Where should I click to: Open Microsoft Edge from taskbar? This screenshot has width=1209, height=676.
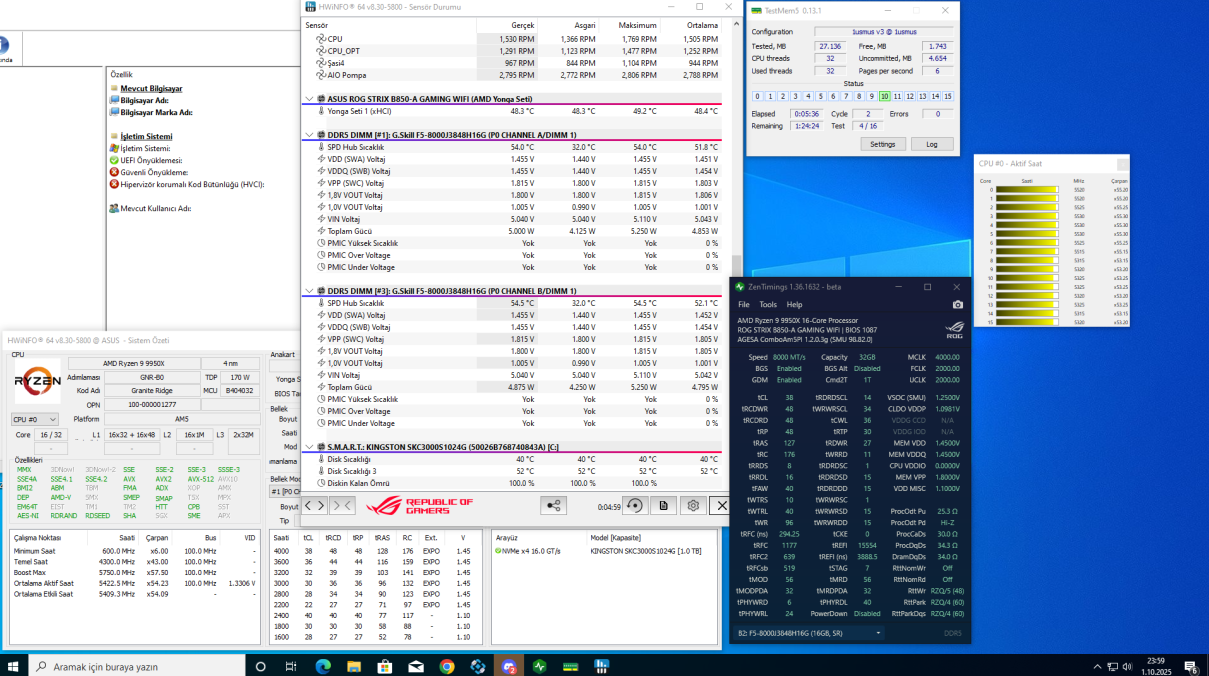[322, 666]
